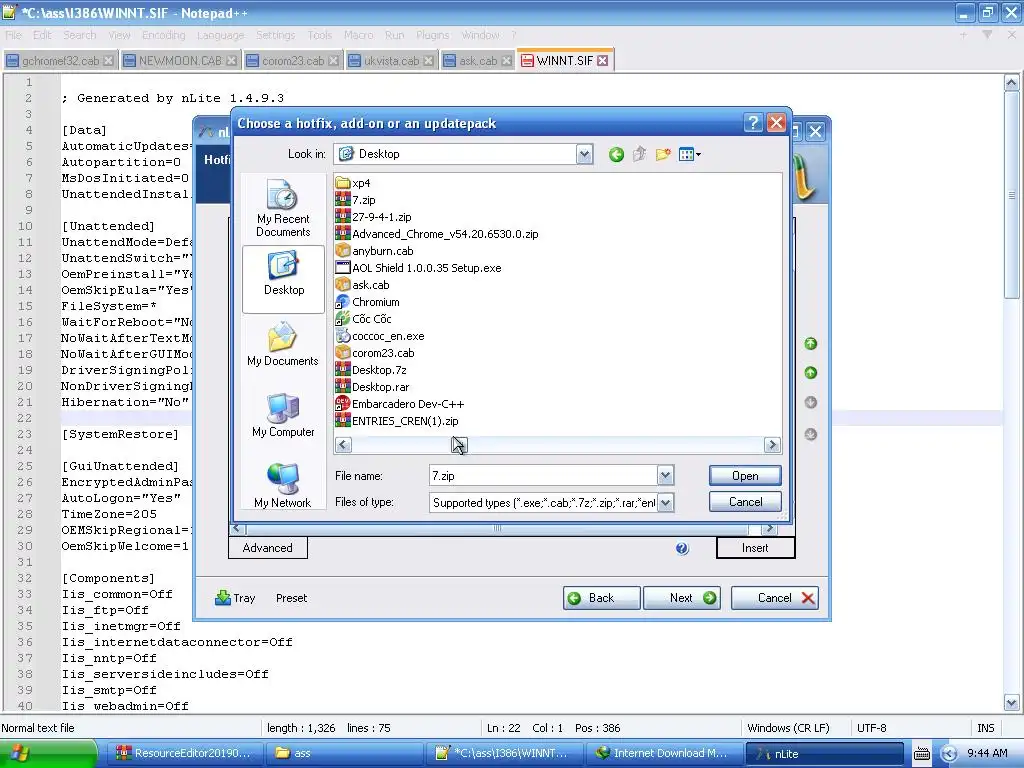Click nLite Next button
The height and width of the screenshot is (768, 1024).
(x=682, y=598)
